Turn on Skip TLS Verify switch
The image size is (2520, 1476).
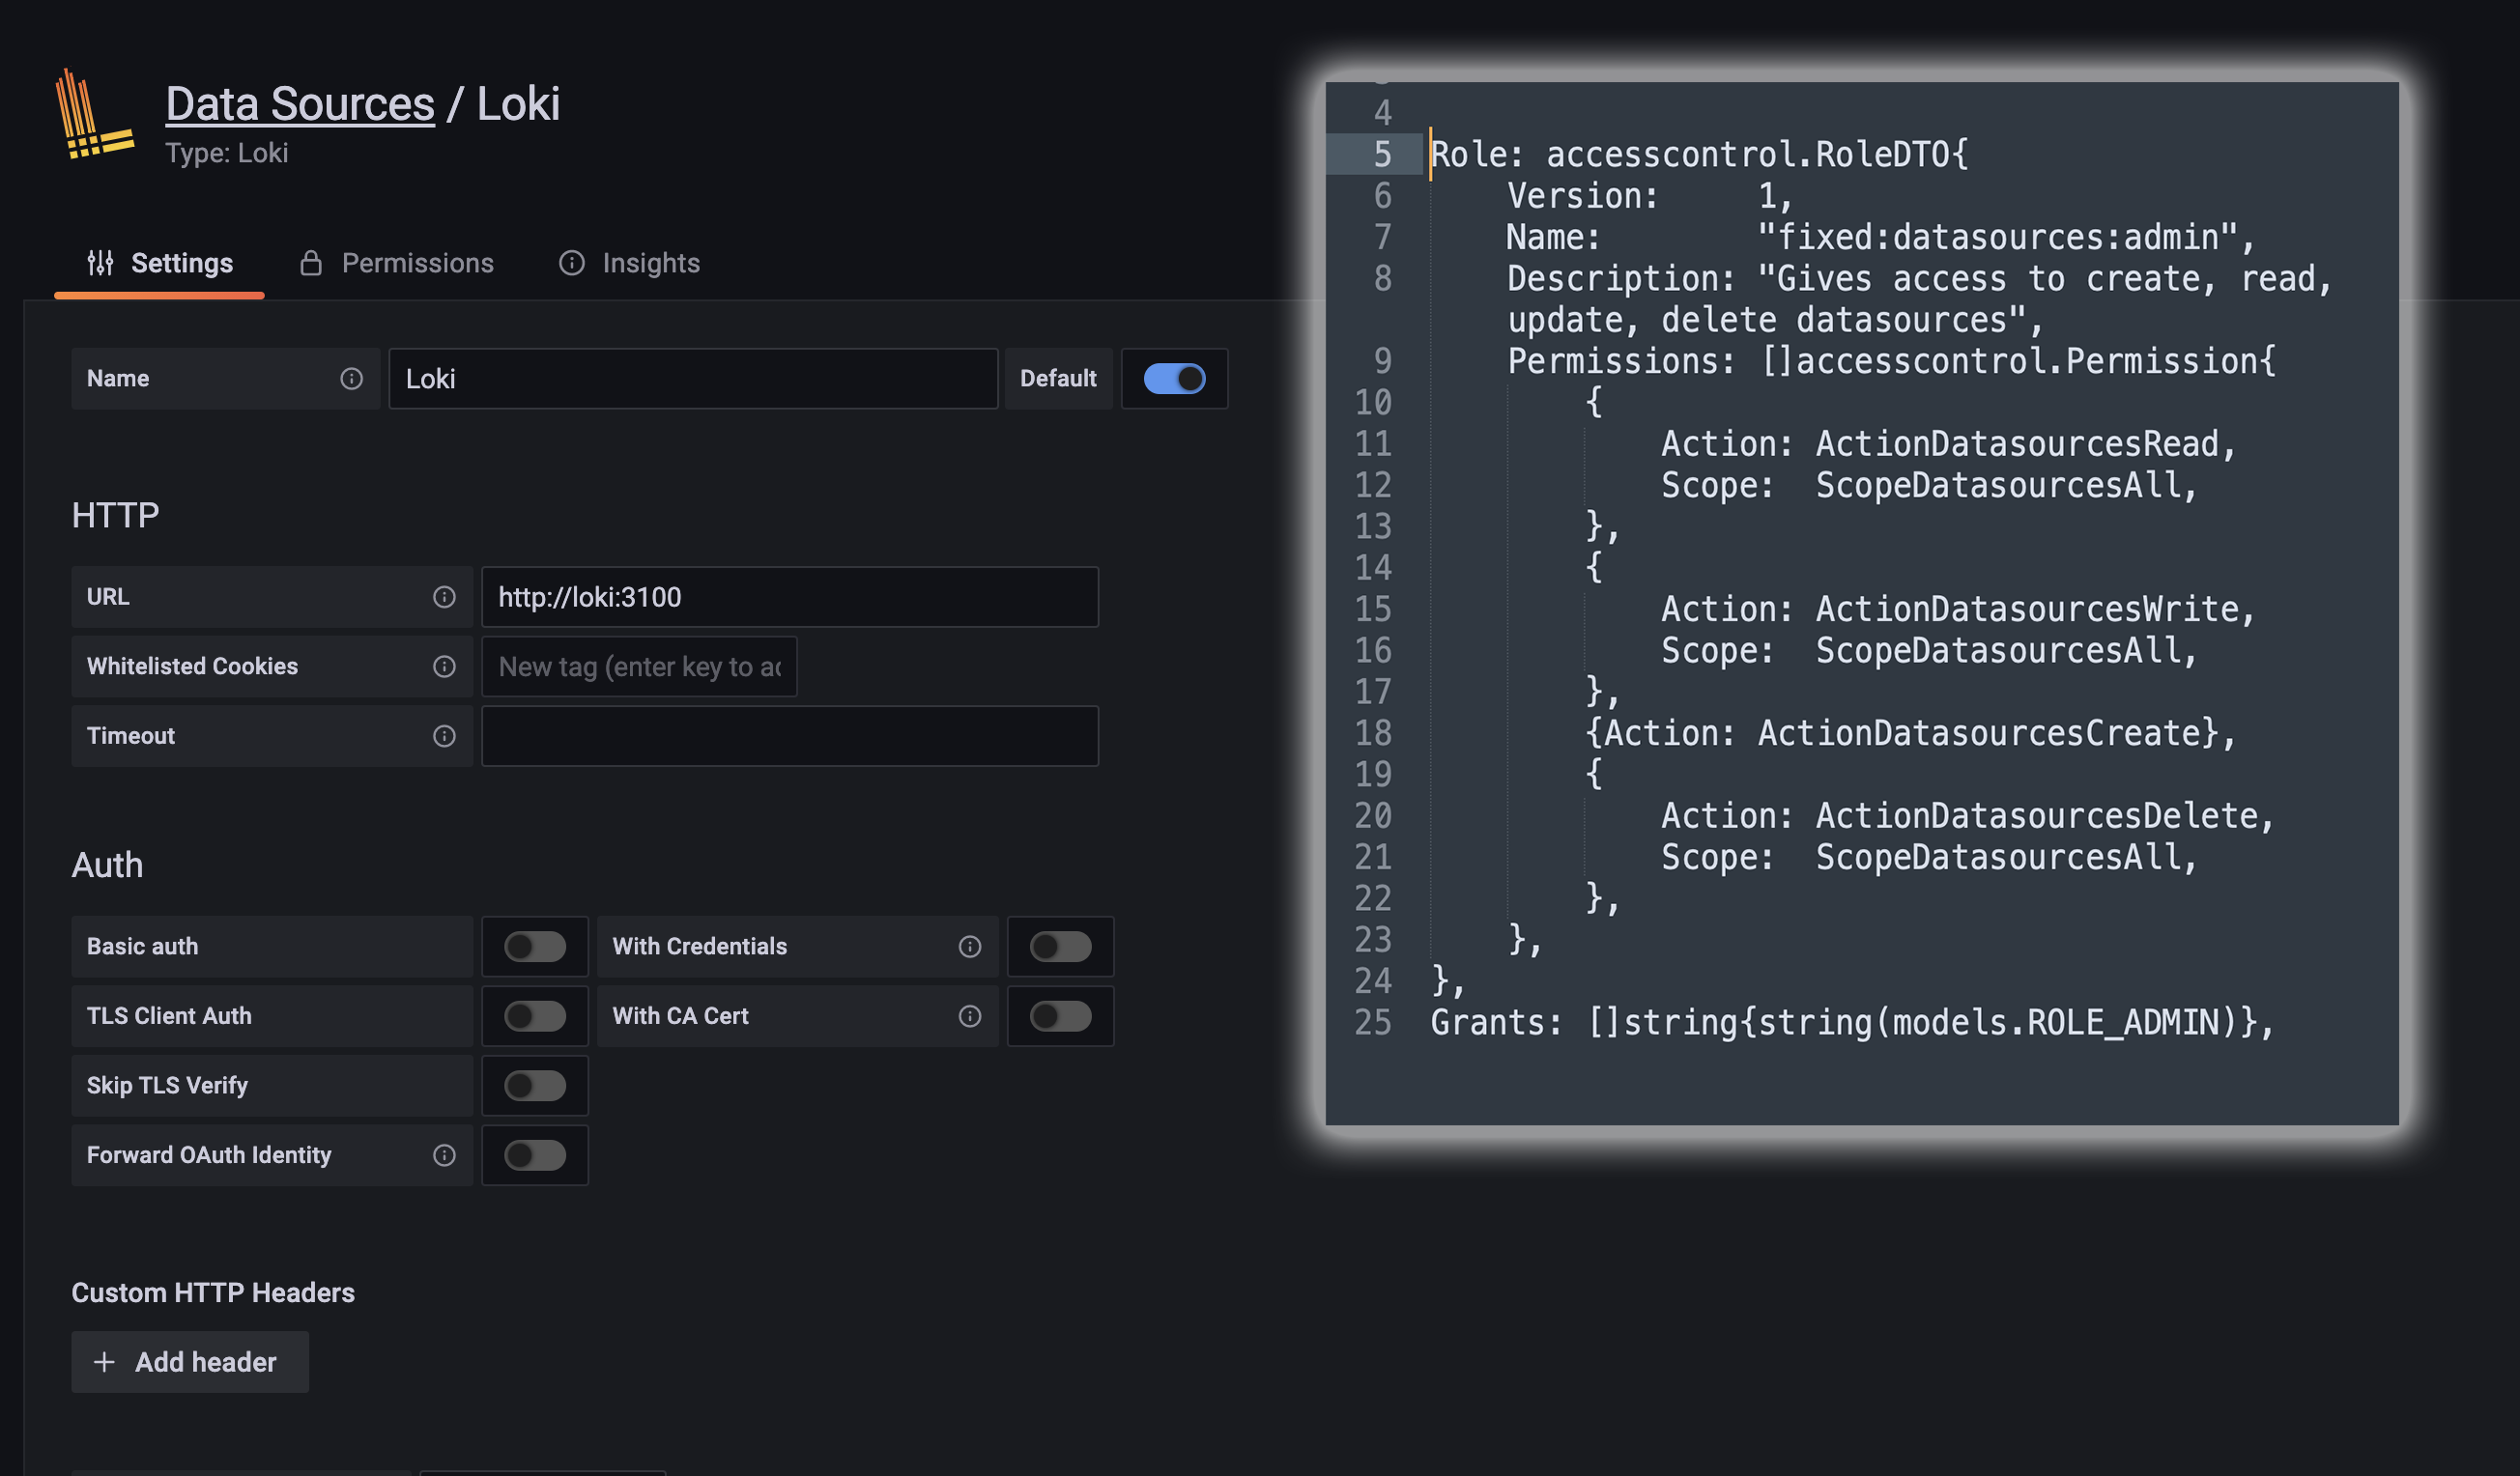[535, 1086]
